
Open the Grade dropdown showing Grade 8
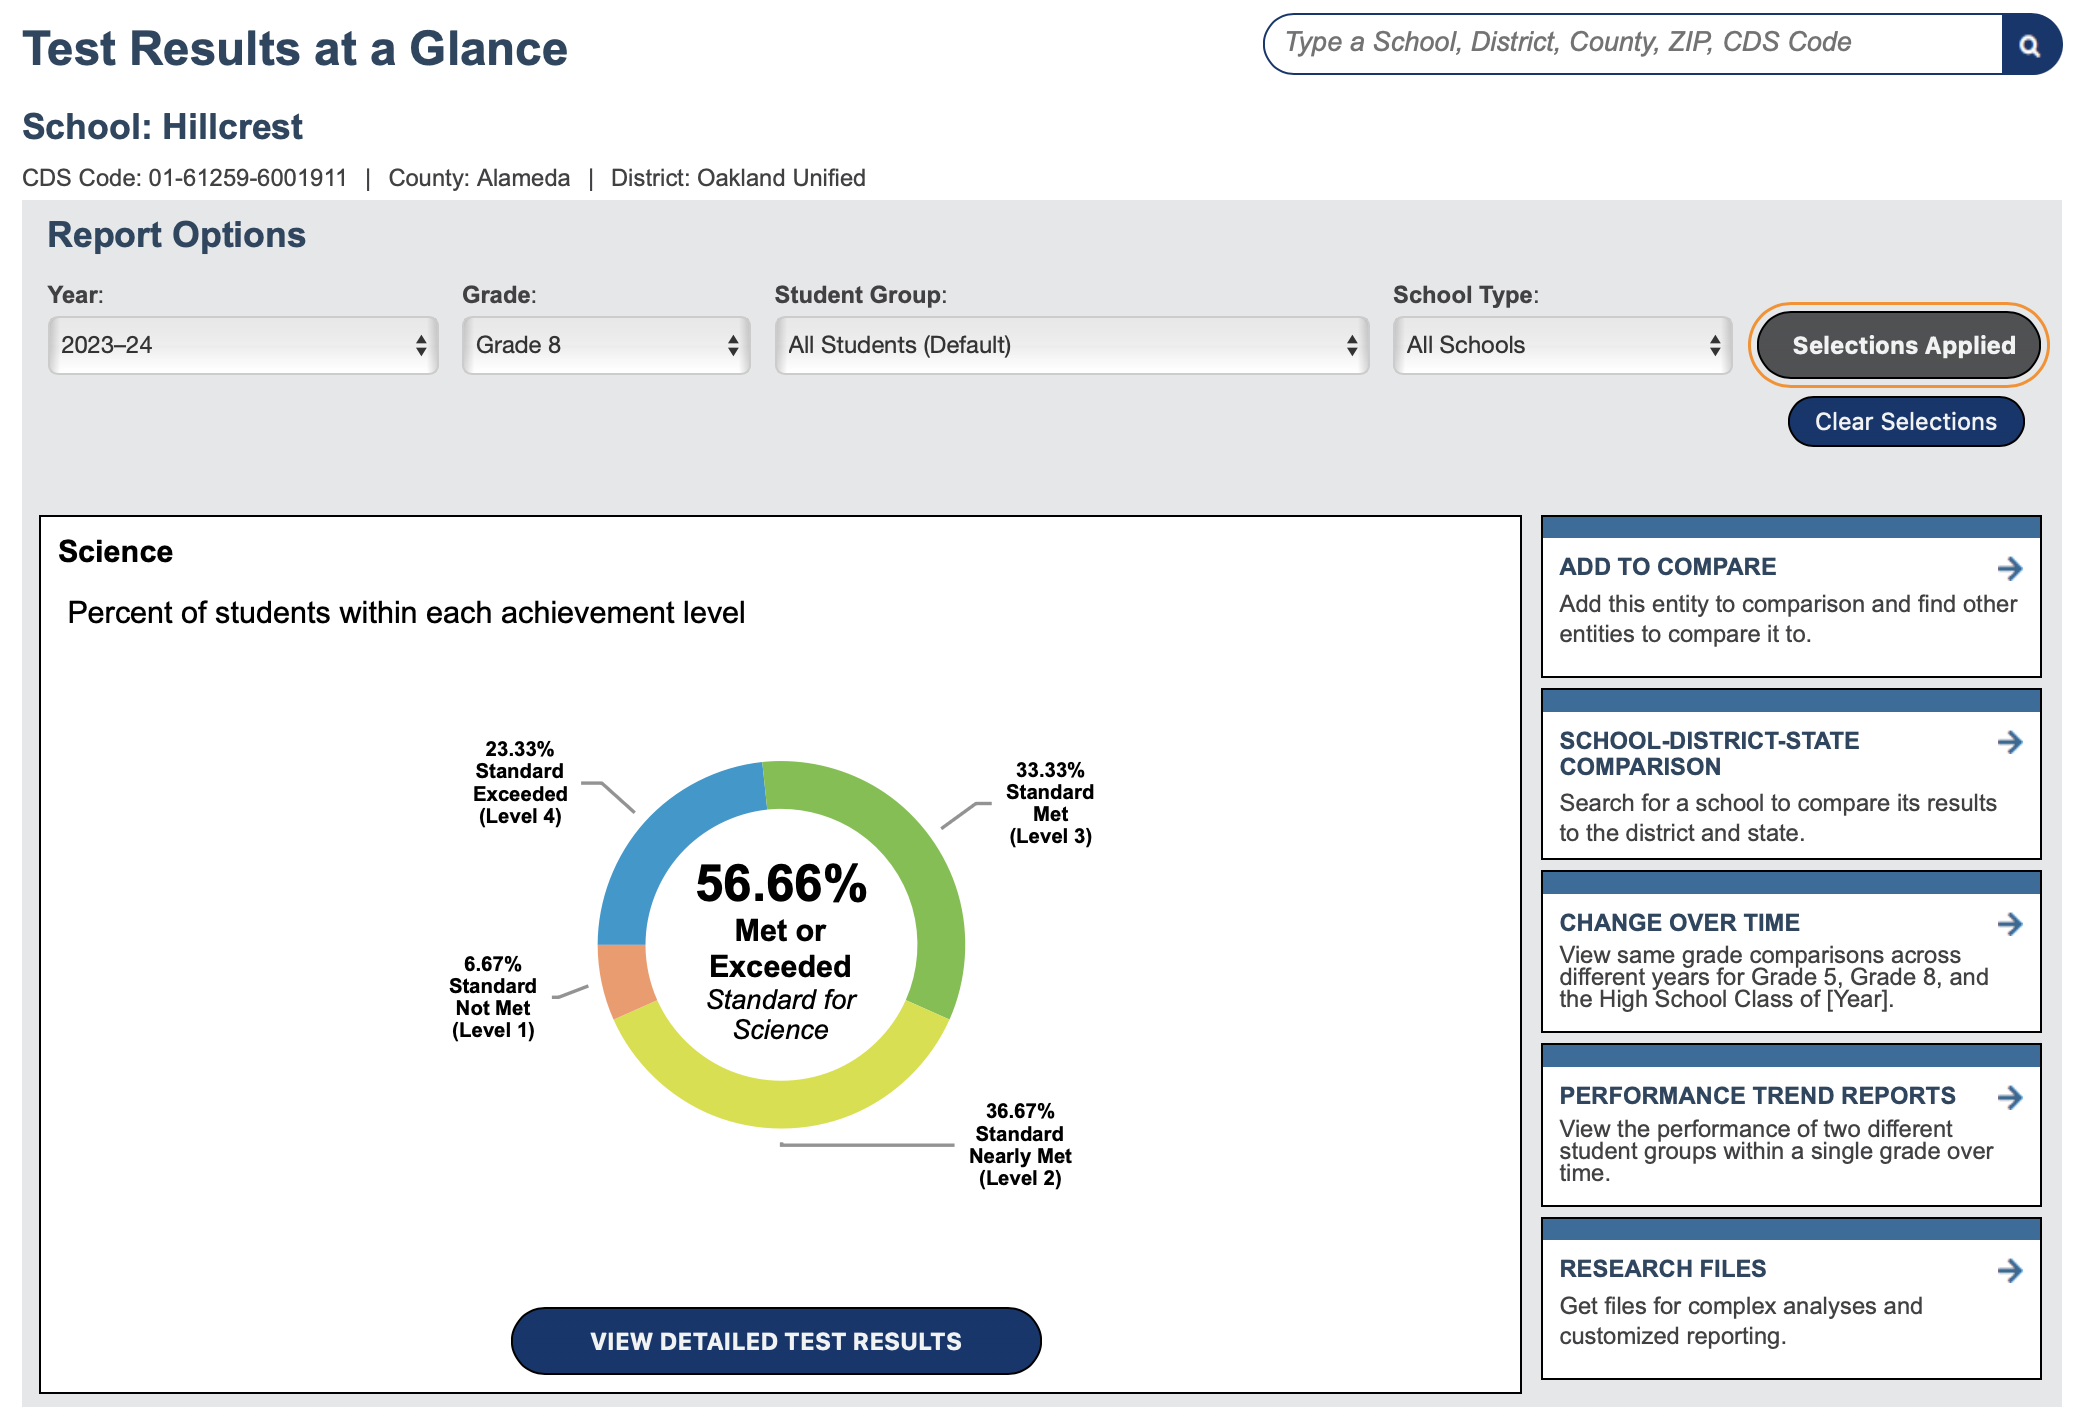(x=606, y=345)
